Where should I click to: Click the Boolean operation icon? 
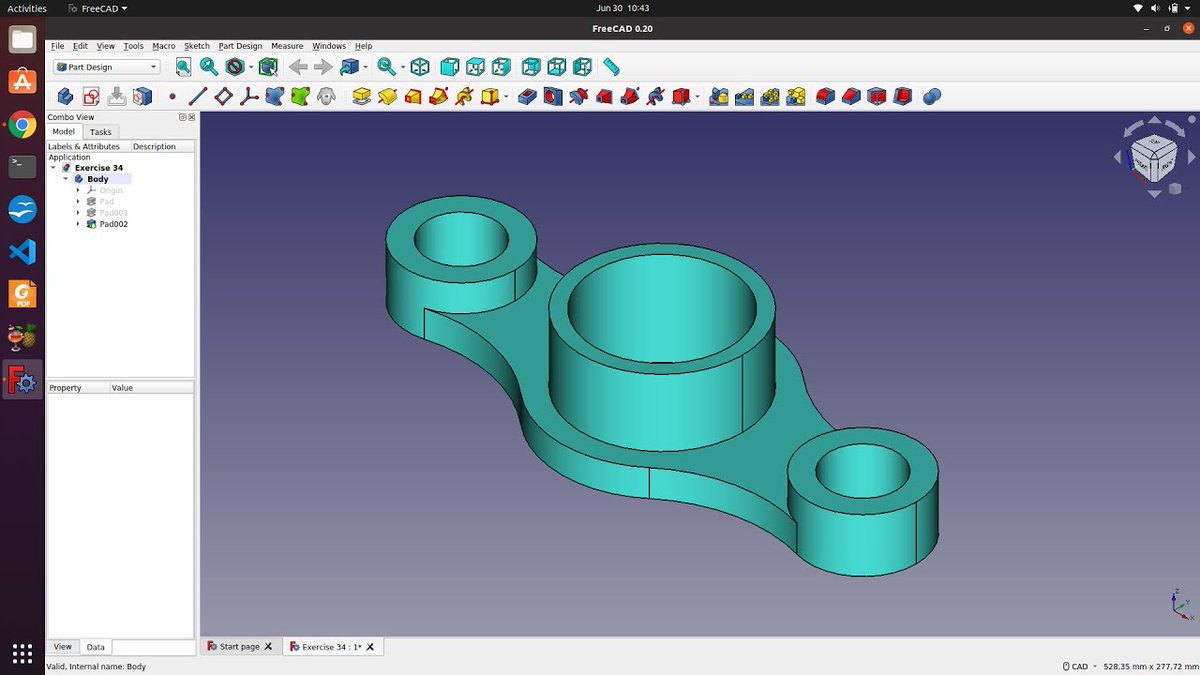pos(932,96)
